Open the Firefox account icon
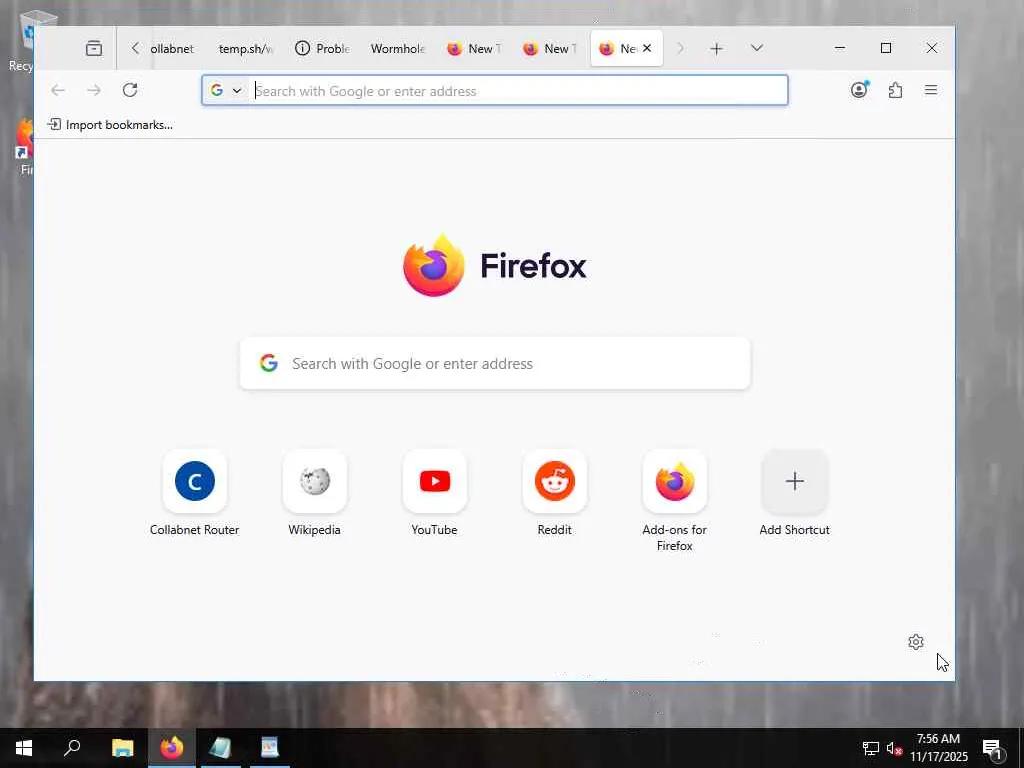Viewport: 1024px width, 768px height. (x=859, y=90)
